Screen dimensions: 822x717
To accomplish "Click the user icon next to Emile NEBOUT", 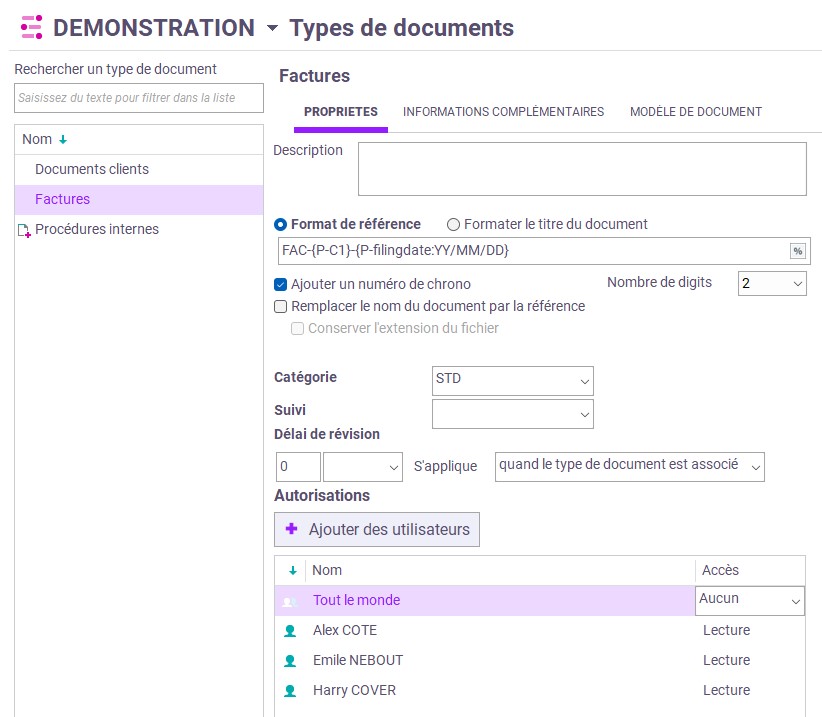I will (x=291, y=661).
